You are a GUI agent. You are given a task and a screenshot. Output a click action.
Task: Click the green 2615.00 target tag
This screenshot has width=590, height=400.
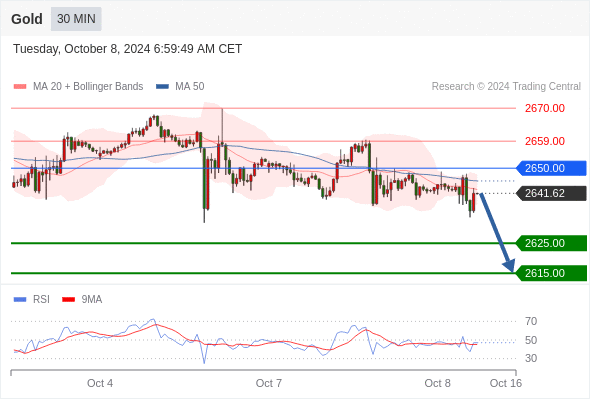click(551, 273)
